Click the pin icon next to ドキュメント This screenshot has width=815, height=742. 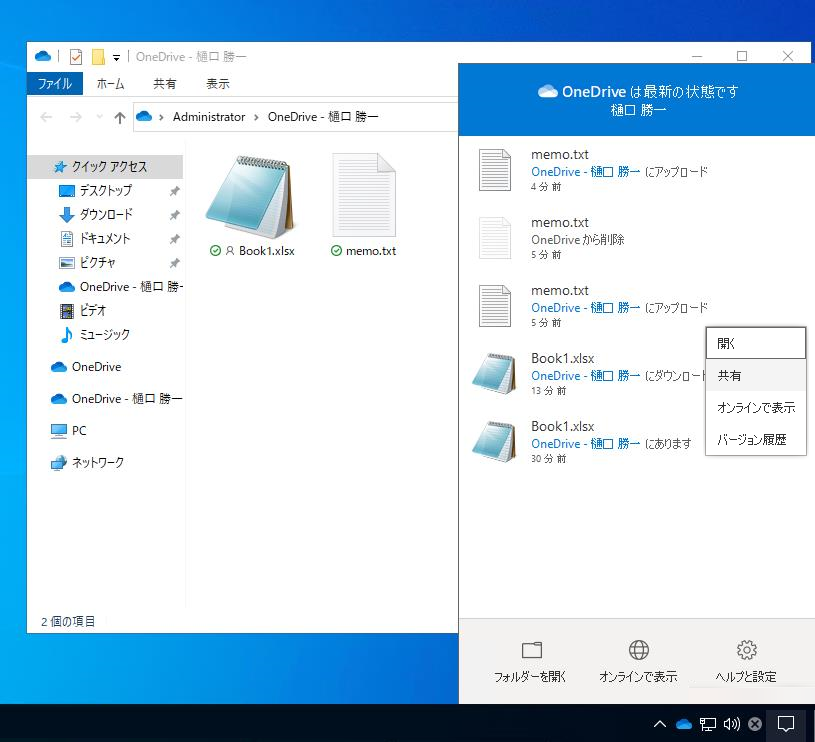point(175,239)
